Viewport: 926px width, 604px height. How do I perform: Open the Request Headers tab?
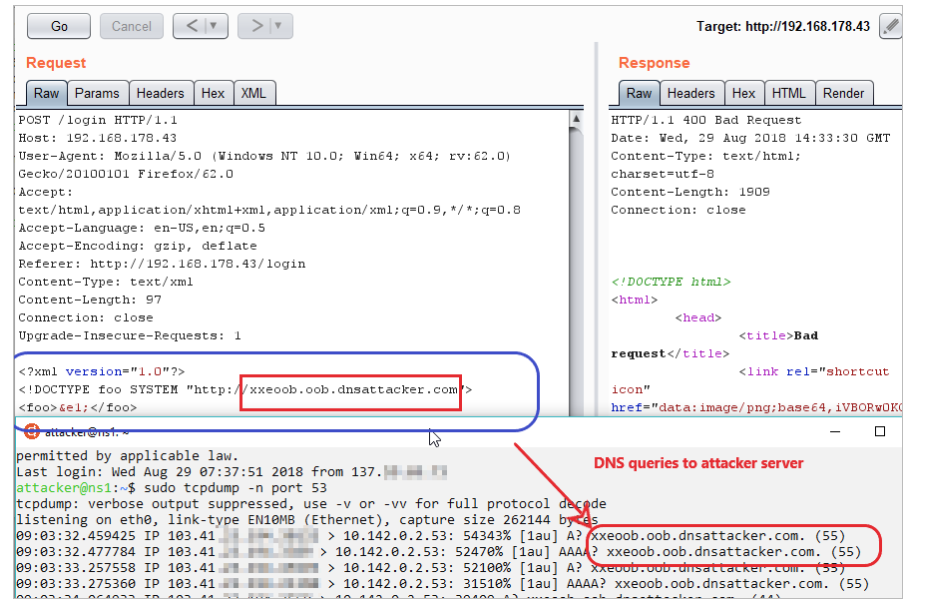pyautogui.click(x=161, y=93)
